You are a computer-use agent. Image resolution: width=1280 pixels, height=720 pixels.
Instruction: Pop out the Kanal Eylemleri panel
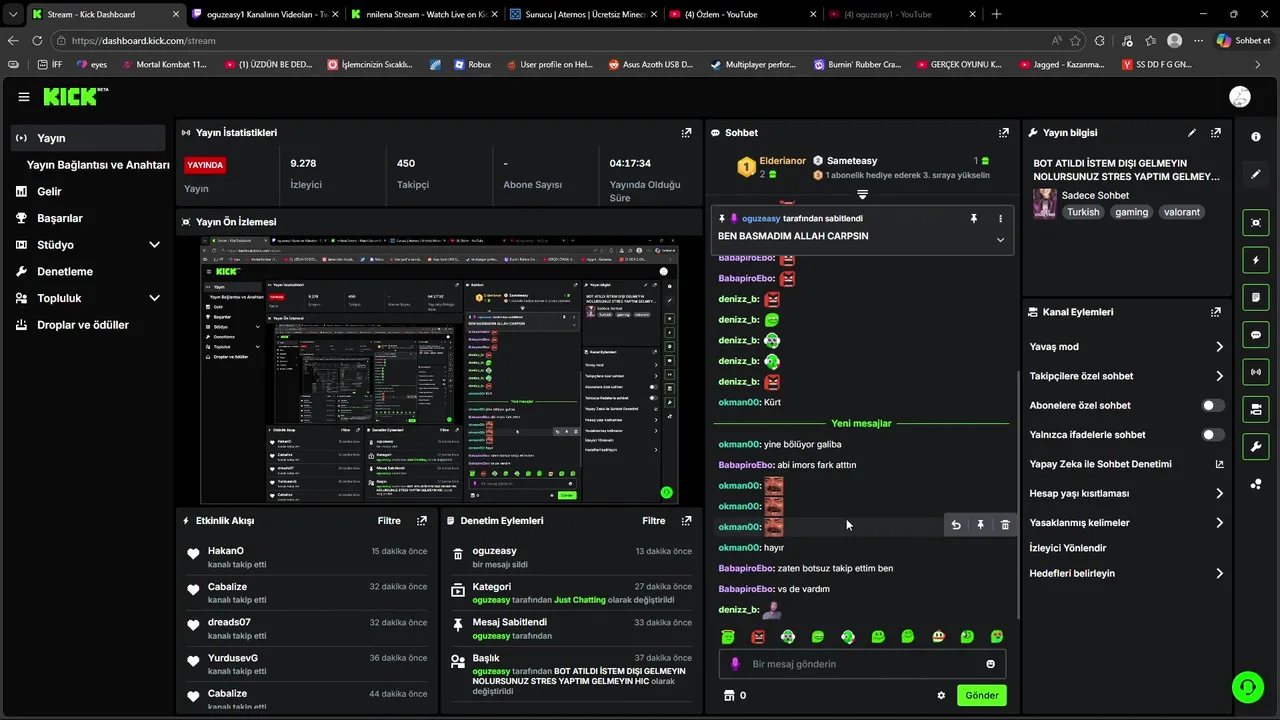[1215, 312]
